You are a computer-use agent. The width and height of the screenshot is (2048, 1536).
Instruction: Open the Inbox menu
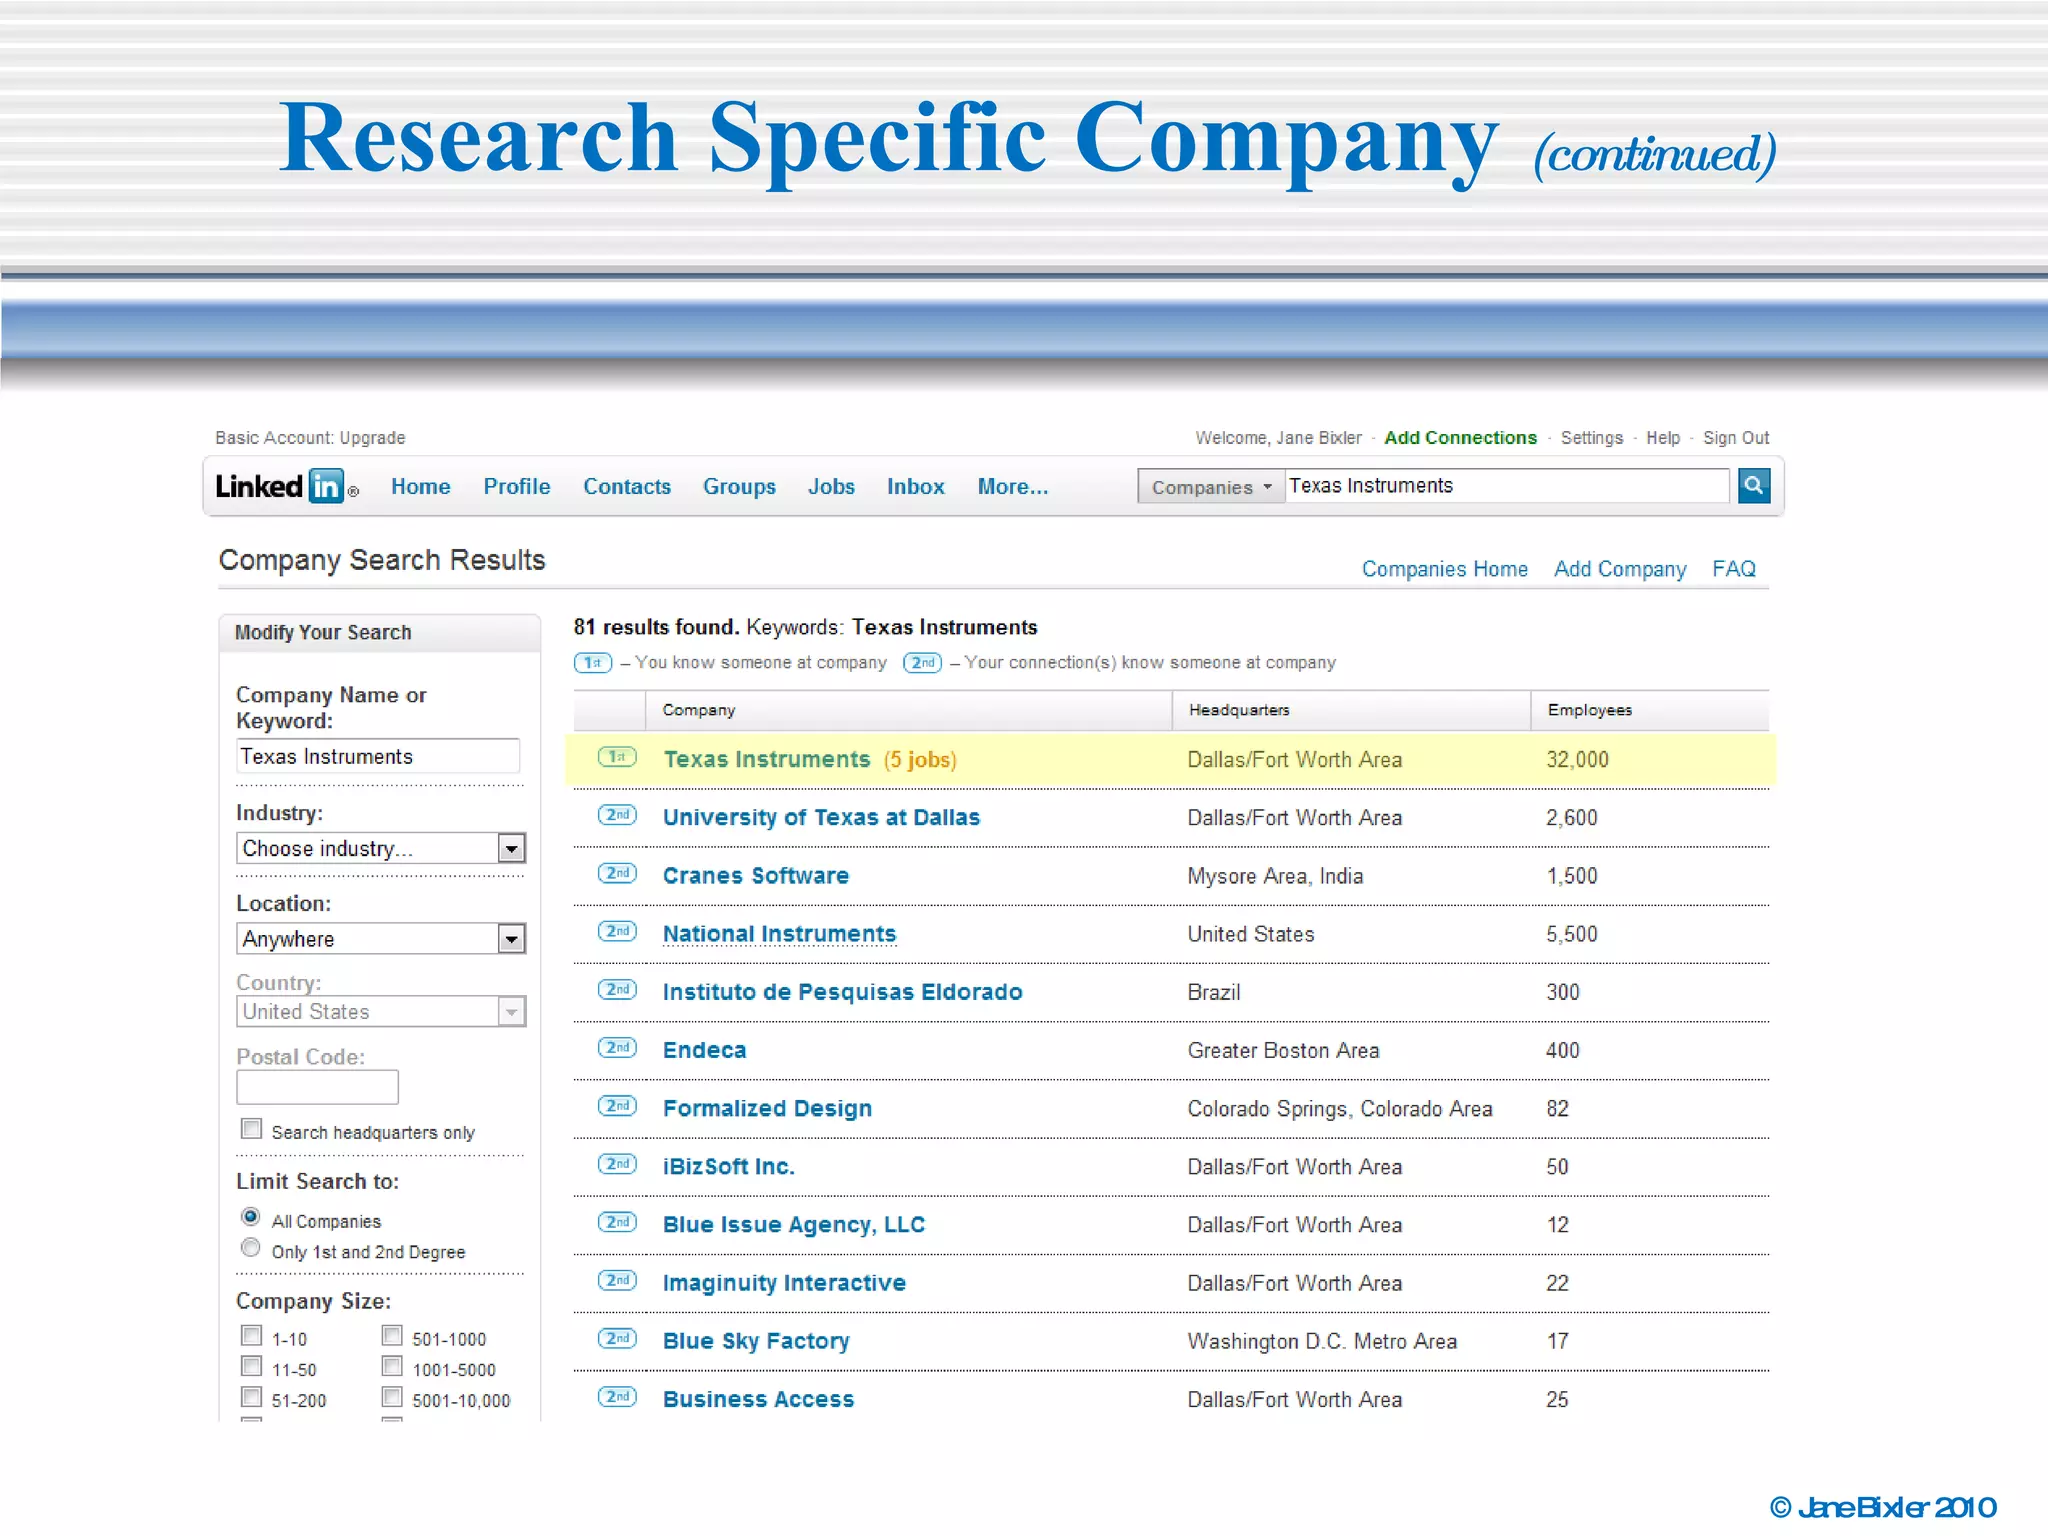coord(915,486)
